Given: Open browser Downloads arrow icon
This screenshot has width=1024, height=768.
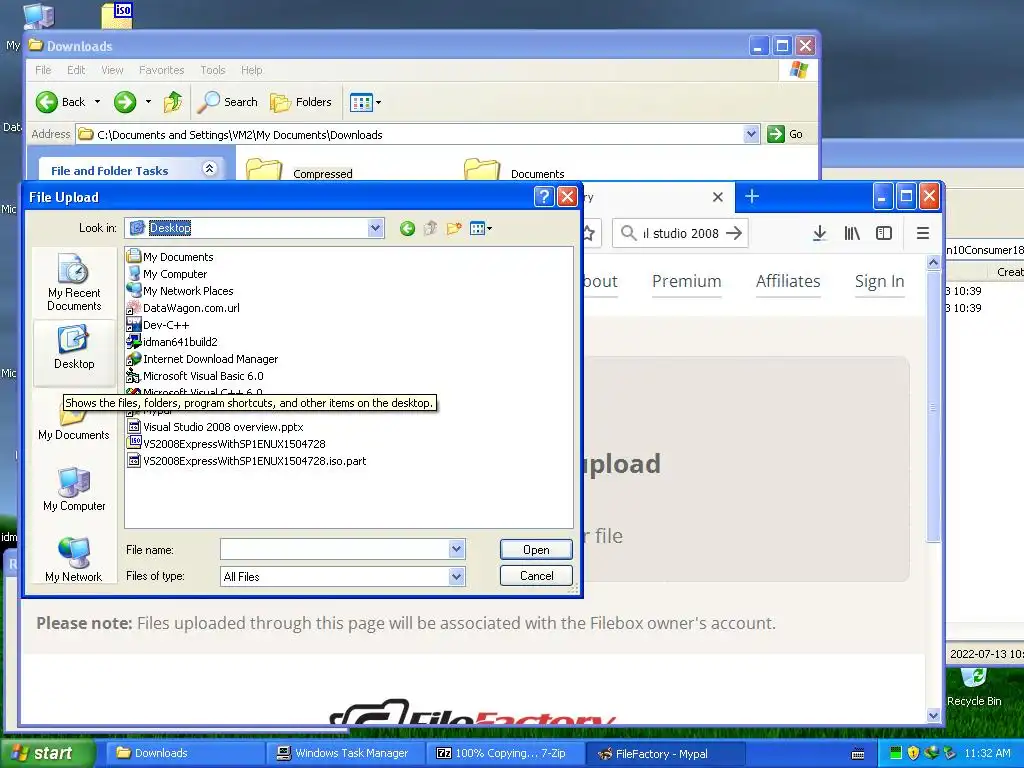Looking at the screenshot, I should (x=820, y=233).
